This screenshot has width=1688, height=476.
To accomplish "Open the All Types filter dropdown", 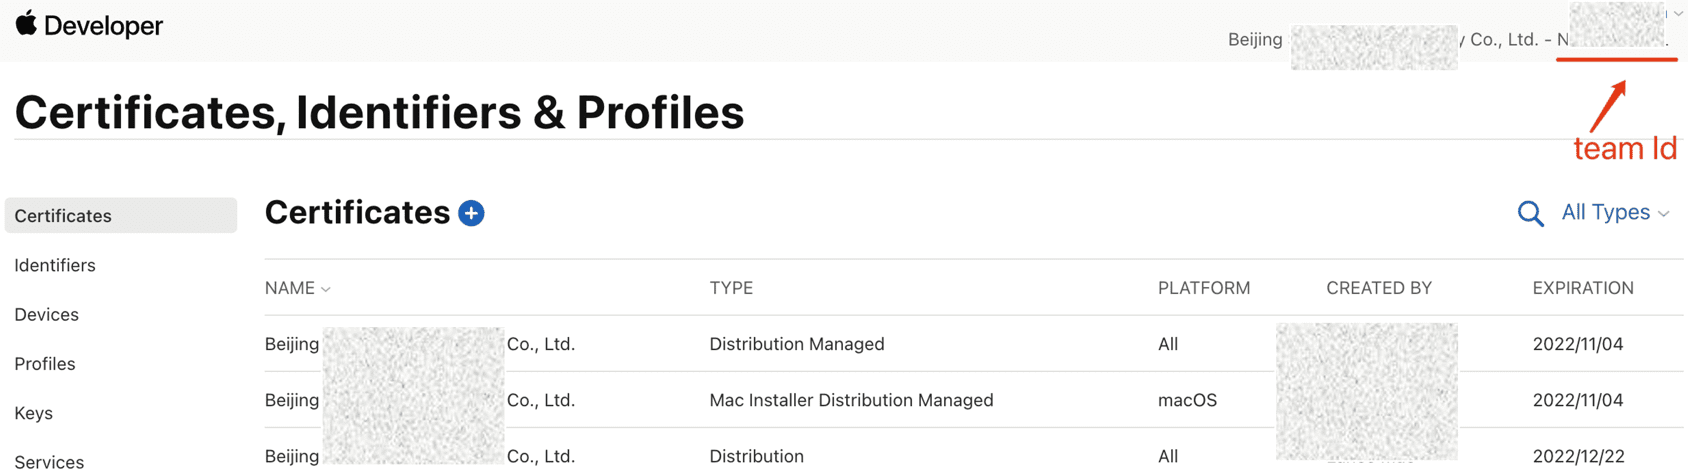I will point(1614,212).
